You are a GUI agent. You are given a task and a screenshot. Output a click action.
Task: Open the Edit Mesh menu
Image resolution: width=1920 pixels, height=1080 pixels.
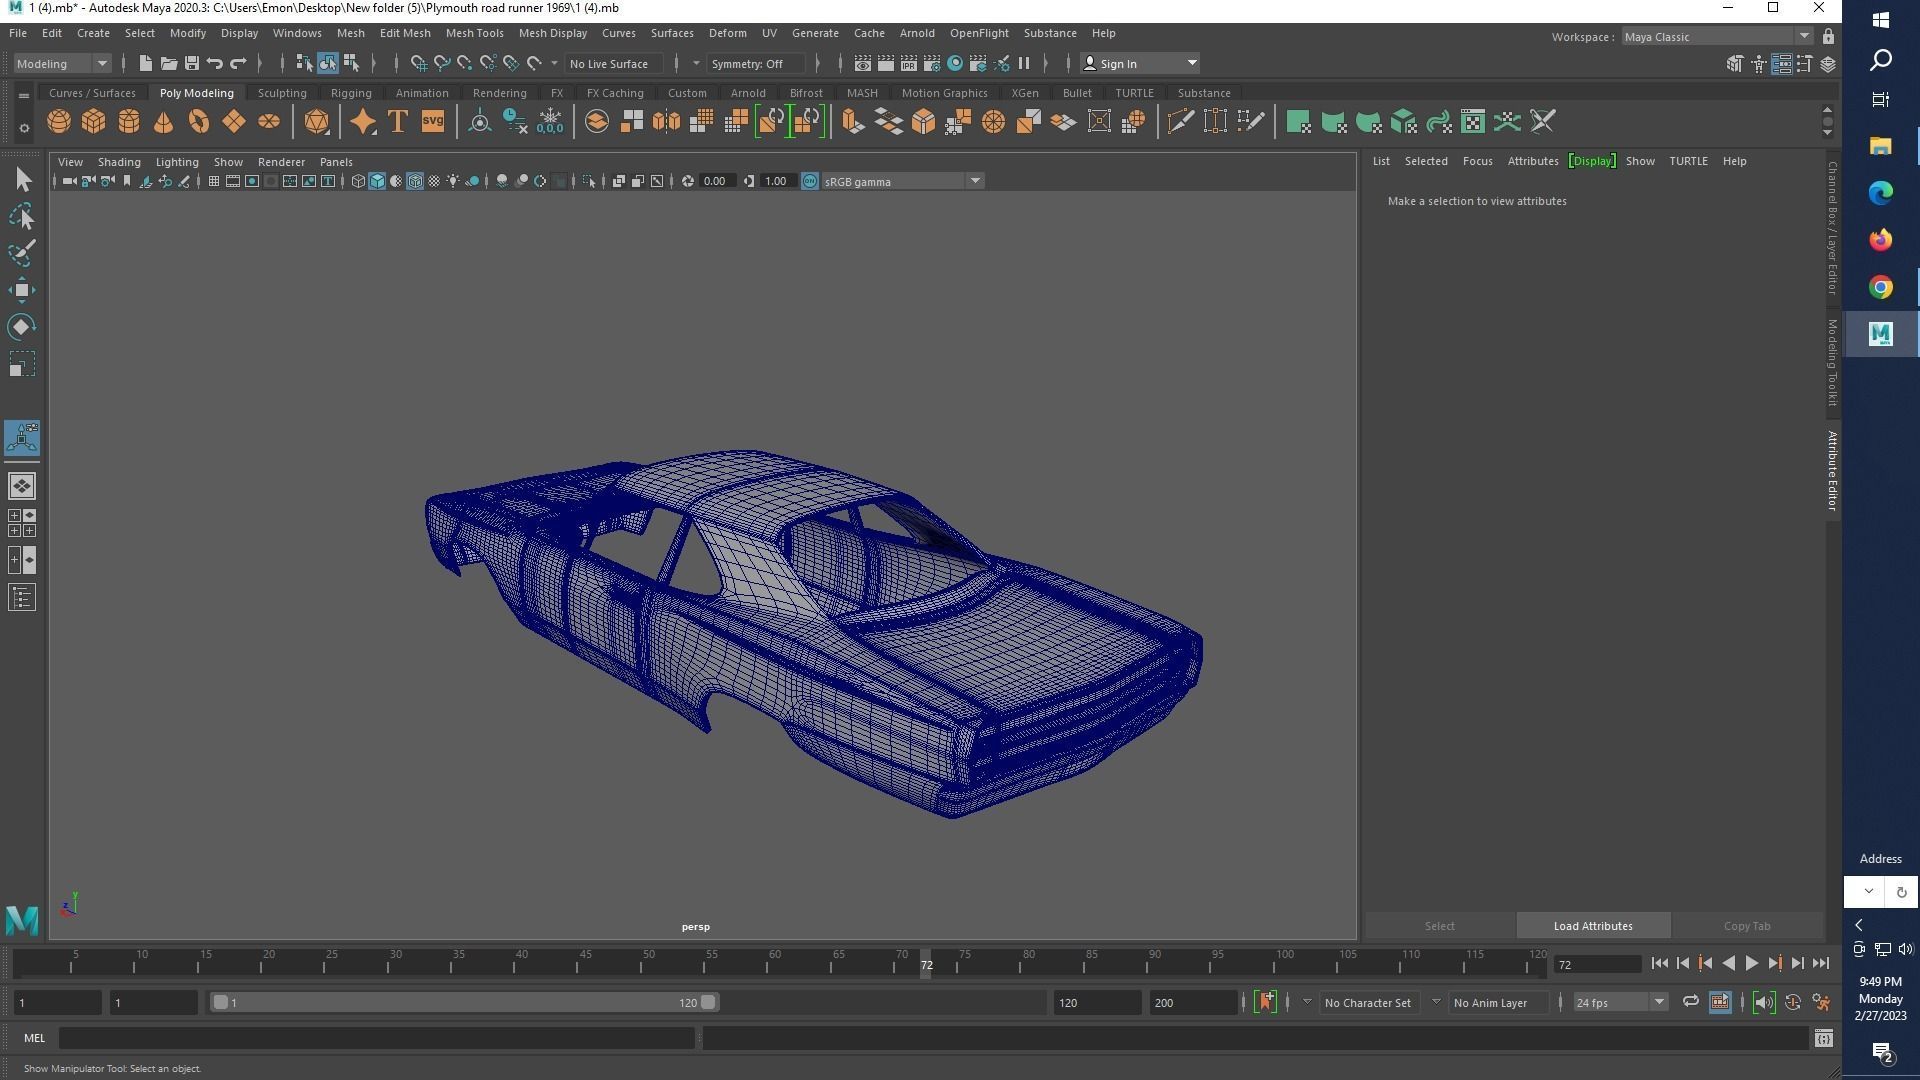(x=405, y=33)
